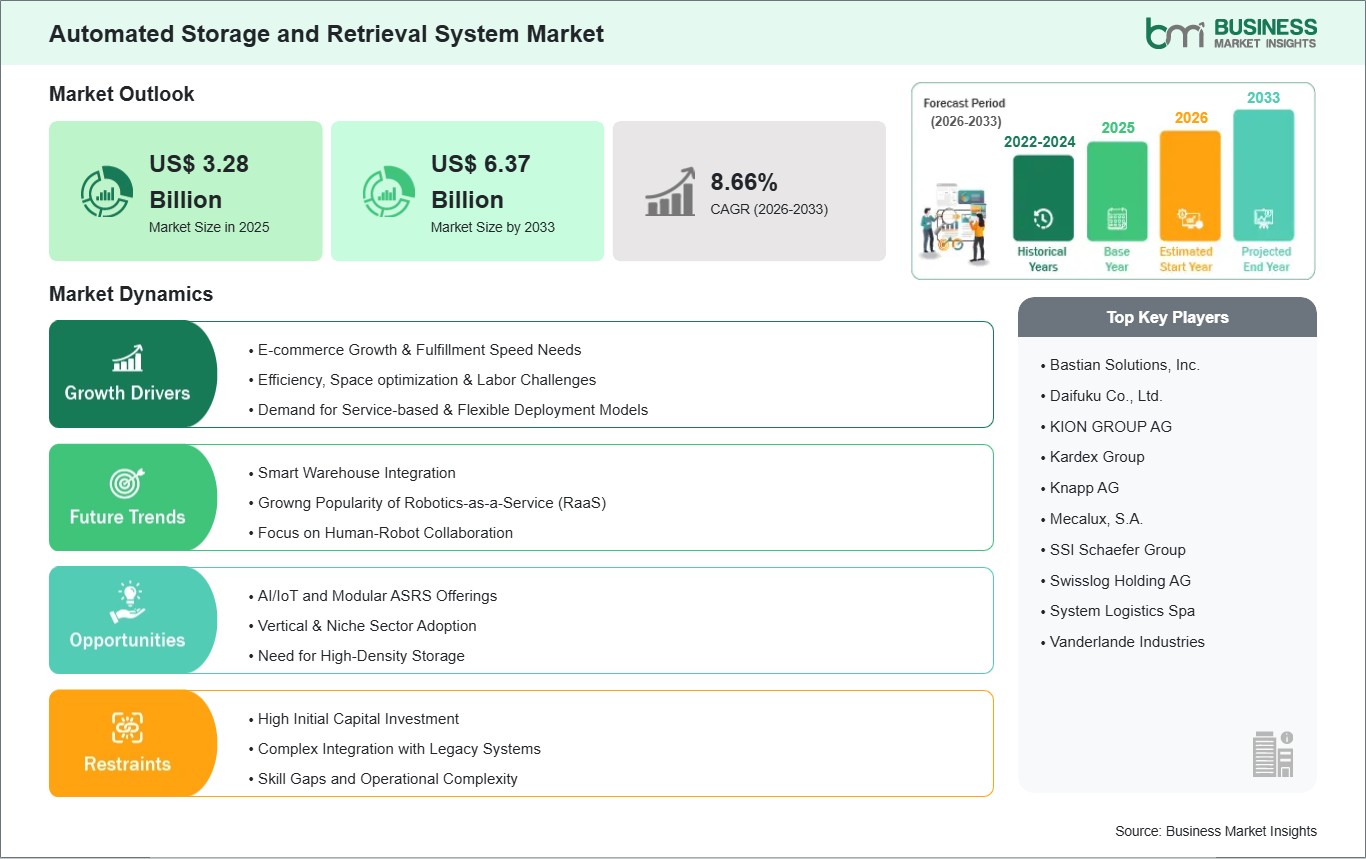This screenshot has width=1366, height=859.
Task: Open the Source: Business Market Insights link
Action: (x=1214, y=831)
